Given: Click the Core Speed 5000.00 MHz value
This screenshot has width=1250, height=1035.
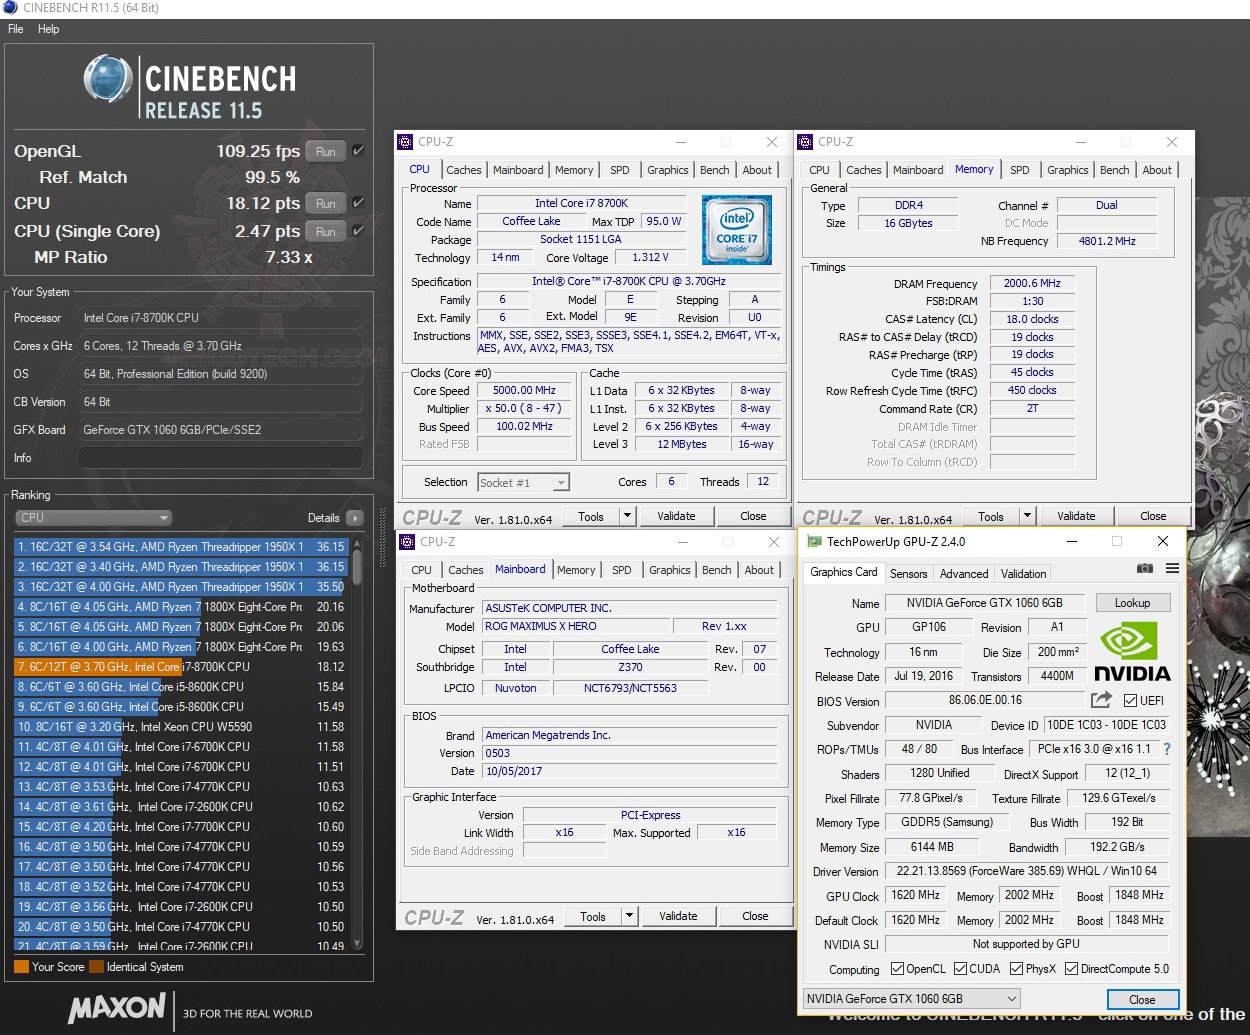Looking at the screenshot, I should click(524, 391).
